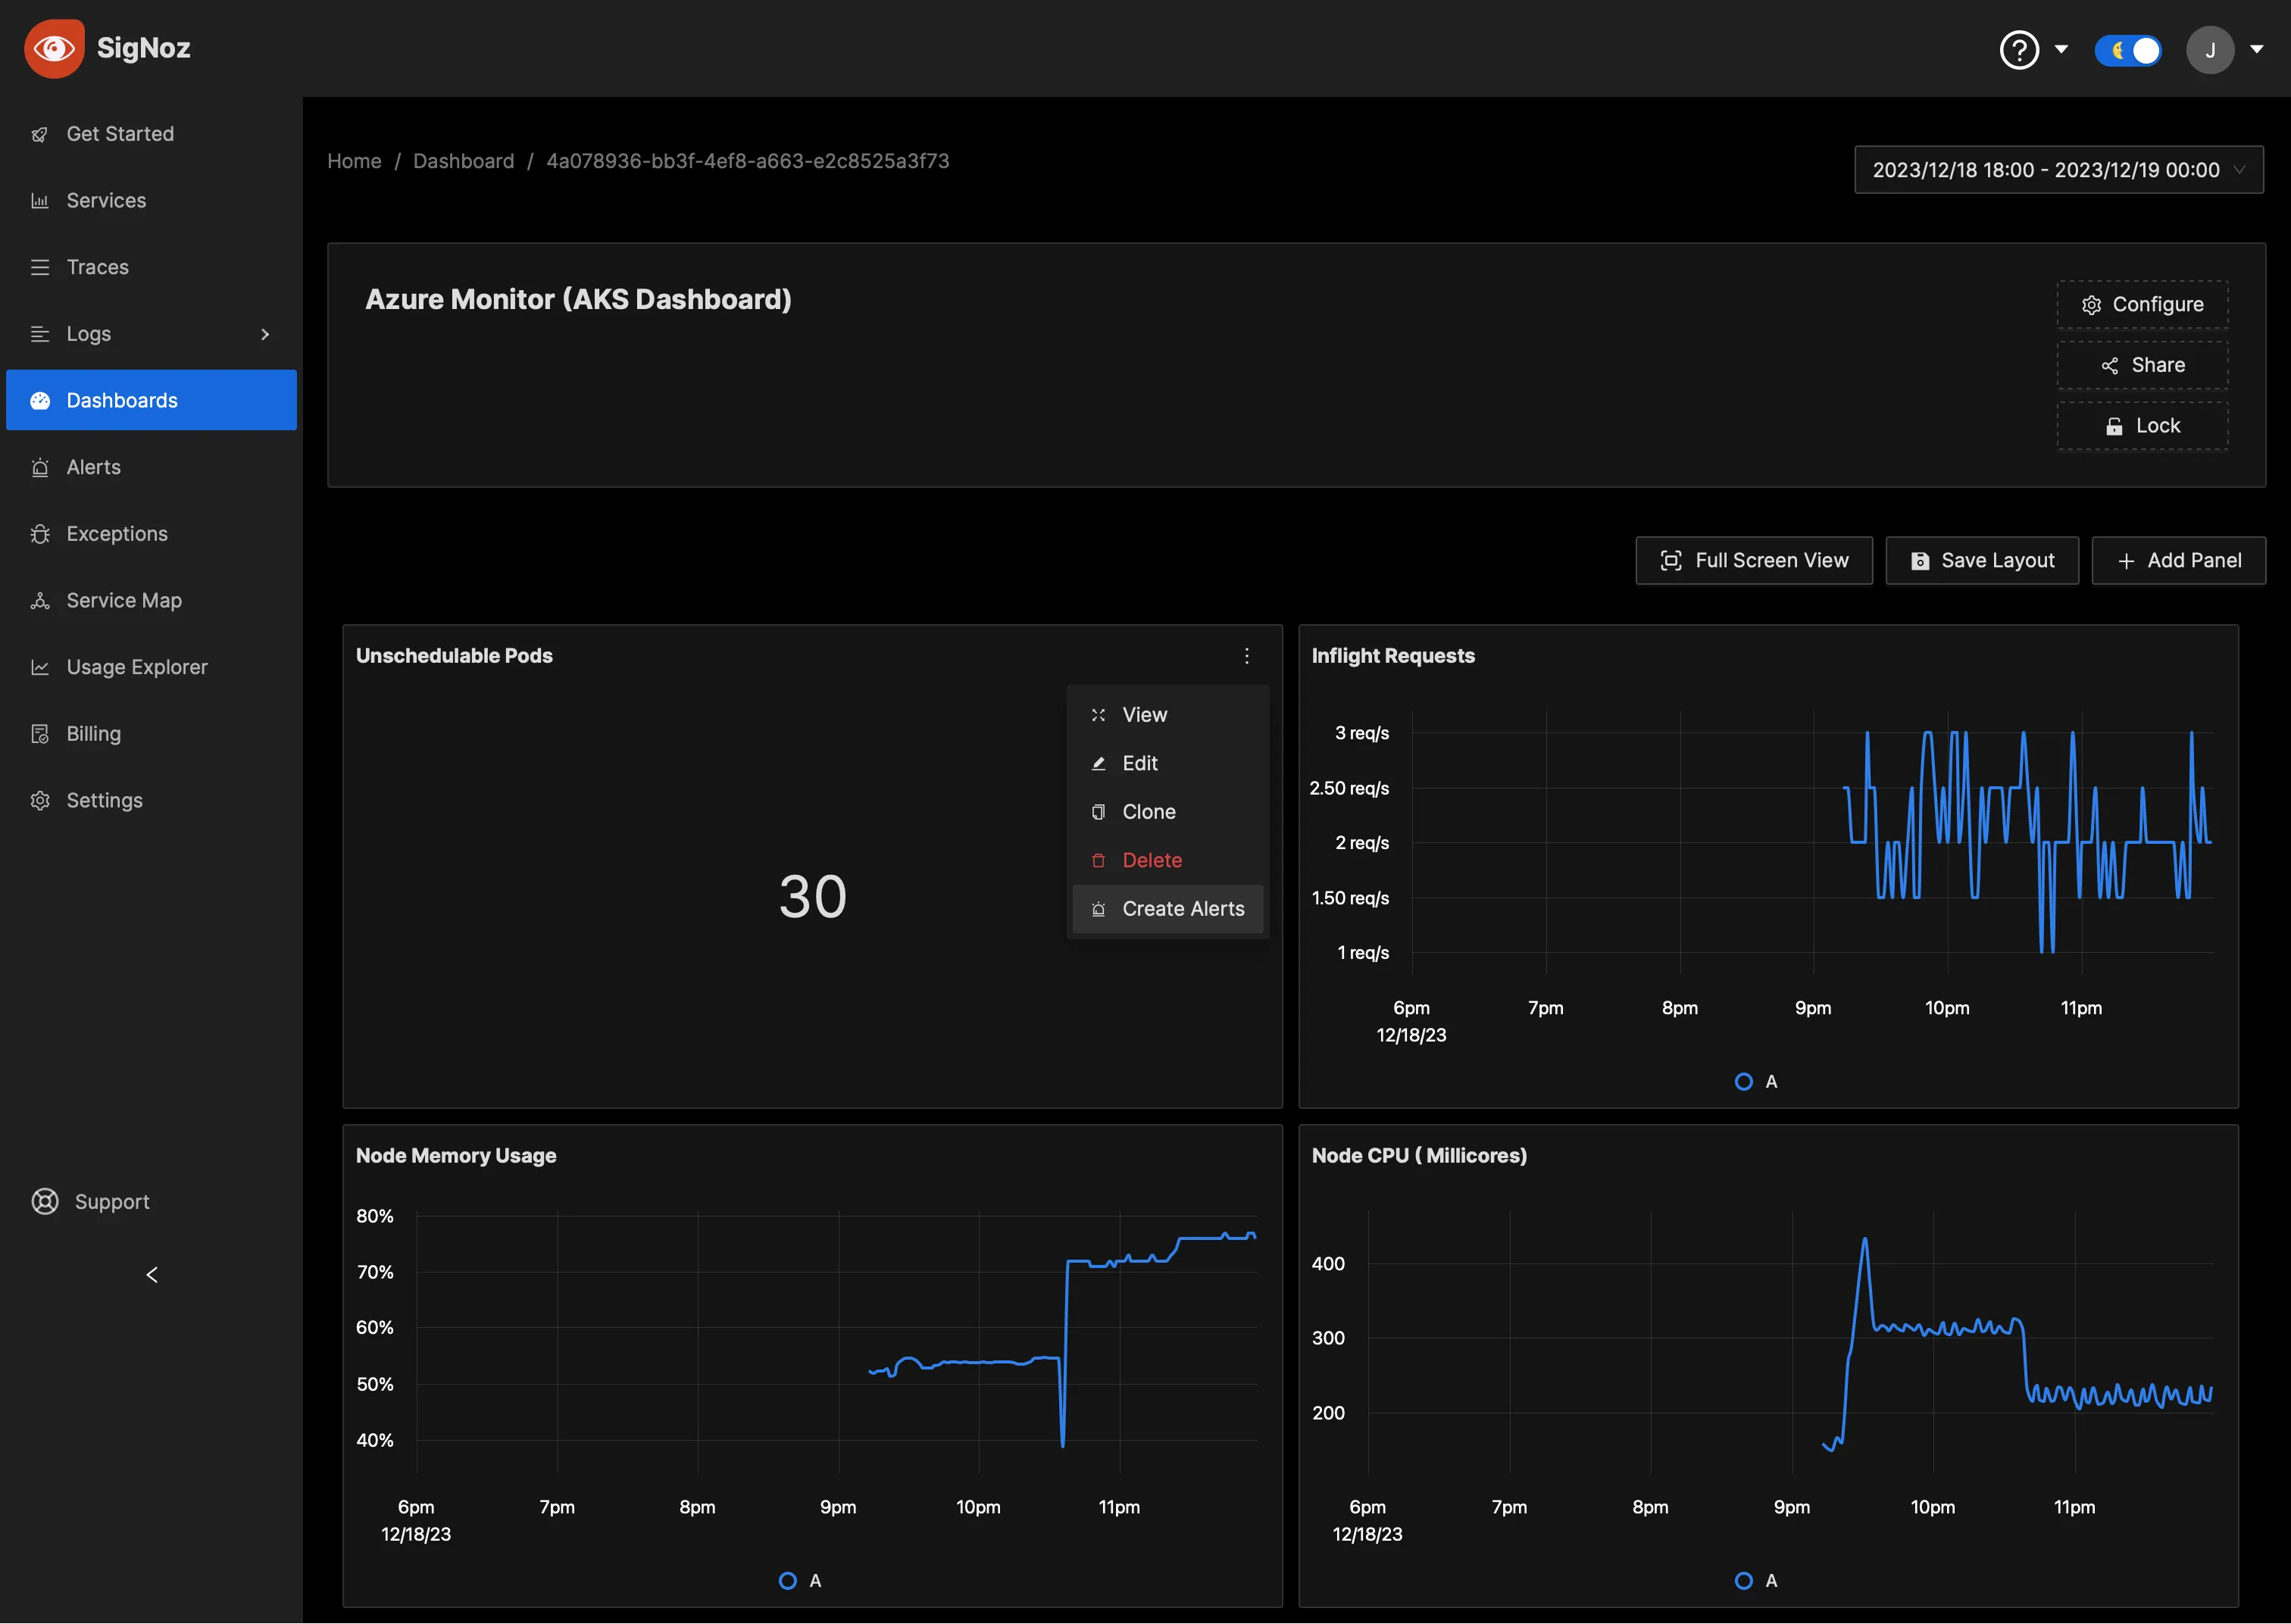The image size is (2291, 1624).
Task: Toggle the Logs menu expander
Action: (265, 334)
